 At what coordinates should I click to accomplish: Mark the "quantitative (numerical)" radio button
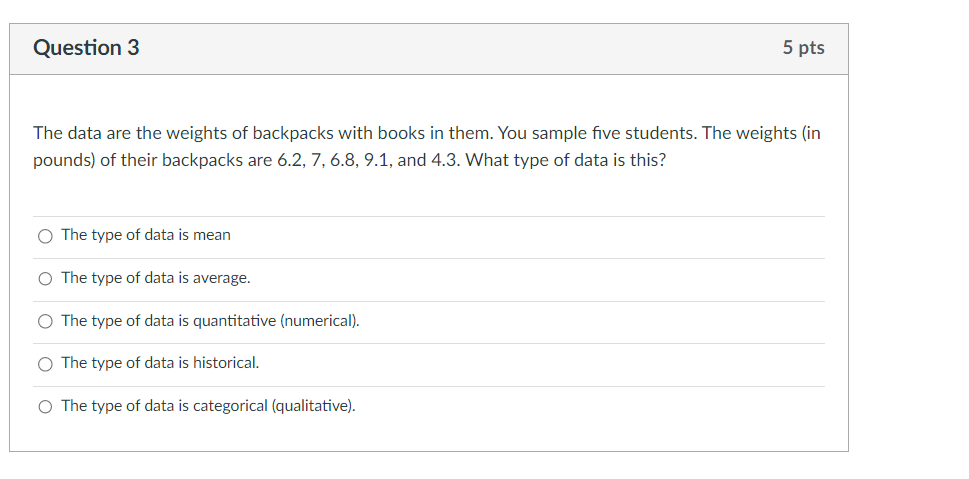point(45,321)
